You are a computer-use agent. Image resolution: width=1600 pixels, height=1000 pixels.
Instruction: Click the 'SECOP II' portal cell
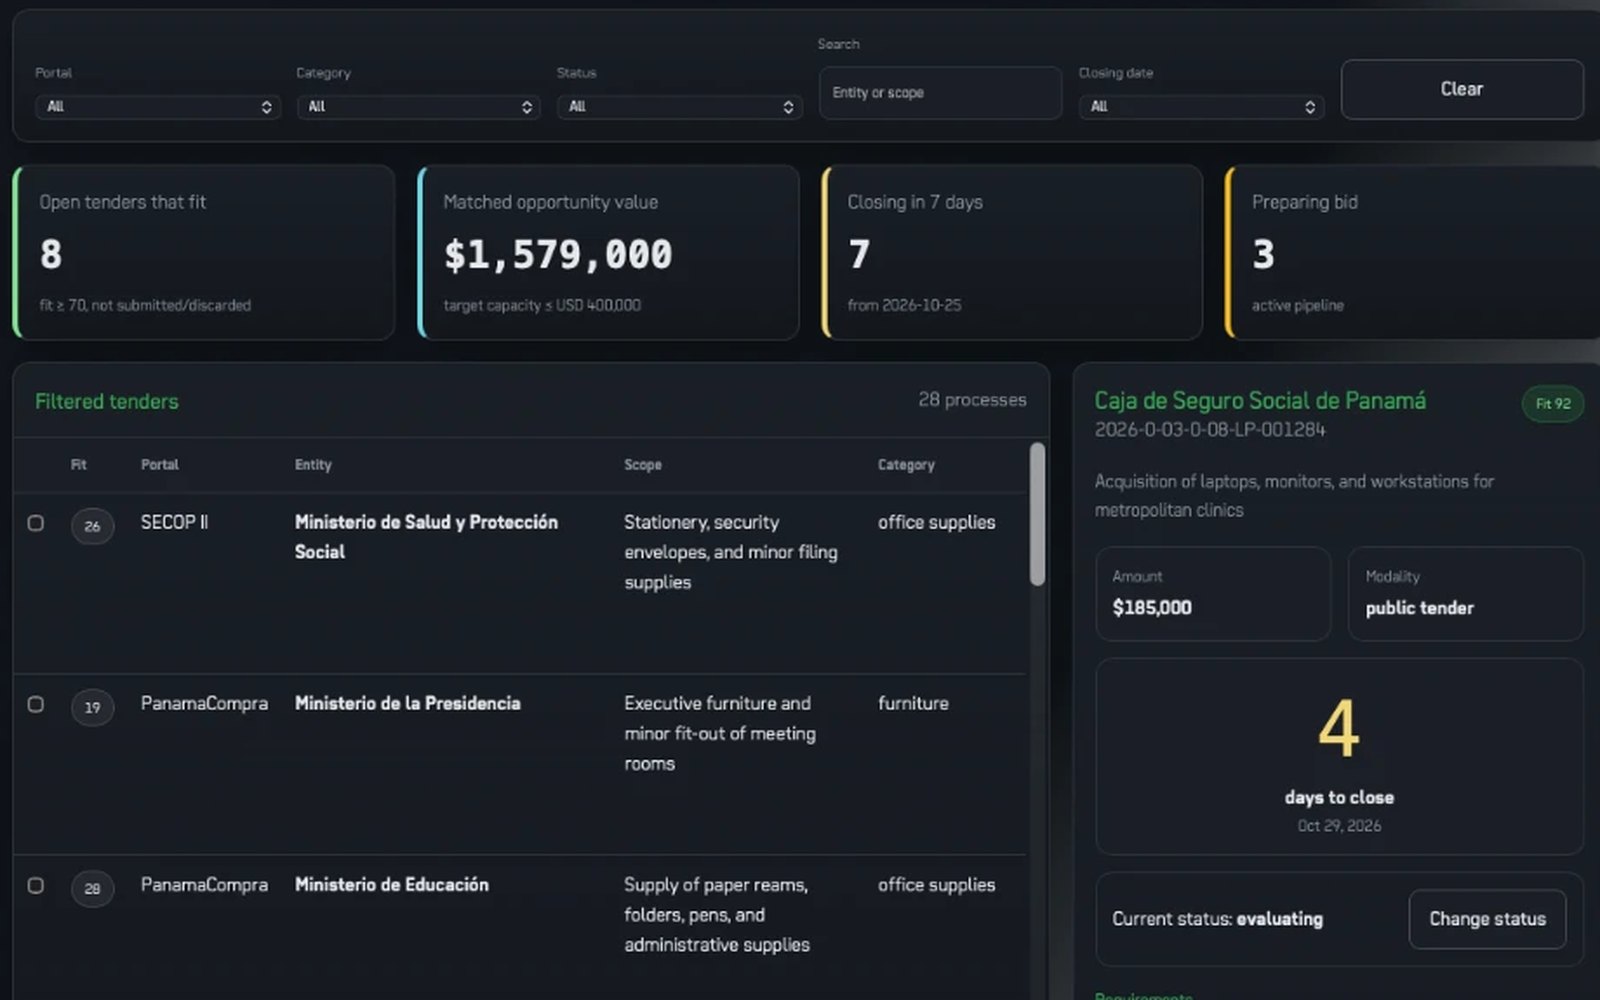174,523
